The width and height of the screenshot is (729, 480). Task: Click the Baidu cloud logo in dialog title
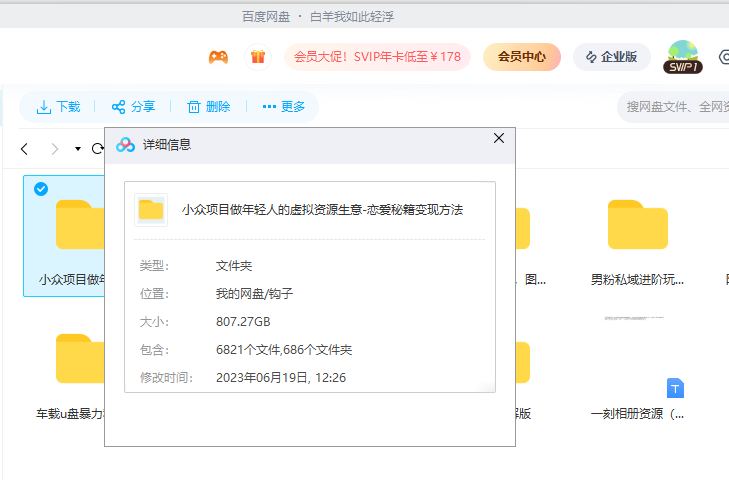click(125, 144)
